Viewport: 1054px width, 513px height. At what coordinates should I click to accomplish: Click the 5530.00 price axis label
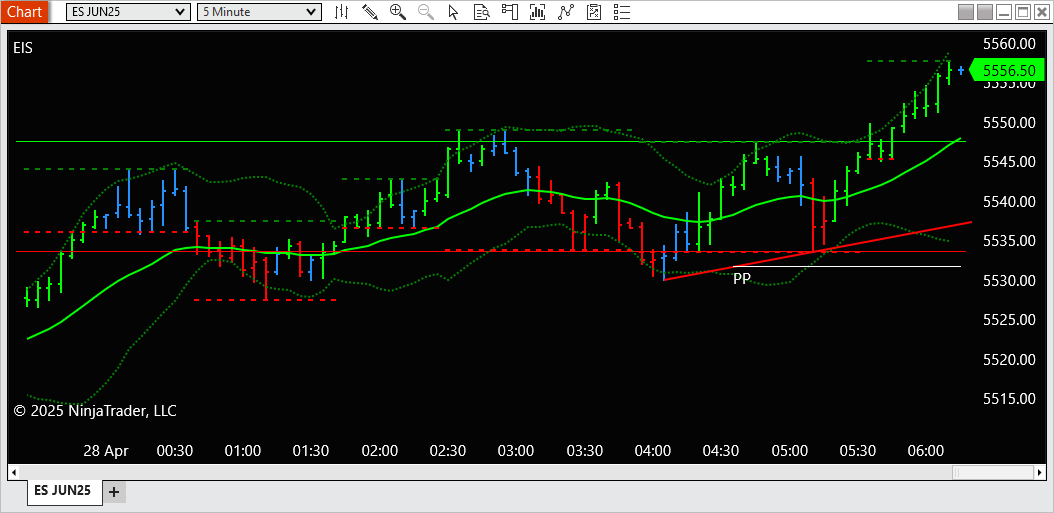click(x=1009, y=280)
